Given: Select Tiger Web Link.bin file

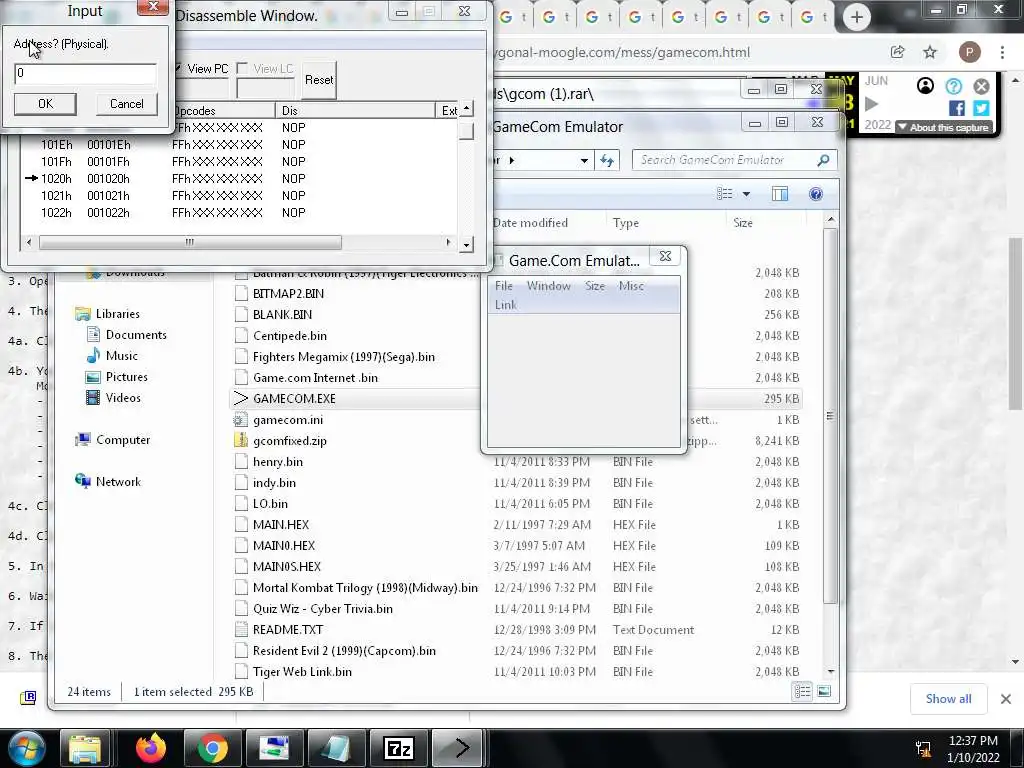Looking at the screenshot, I should [302, 671].
